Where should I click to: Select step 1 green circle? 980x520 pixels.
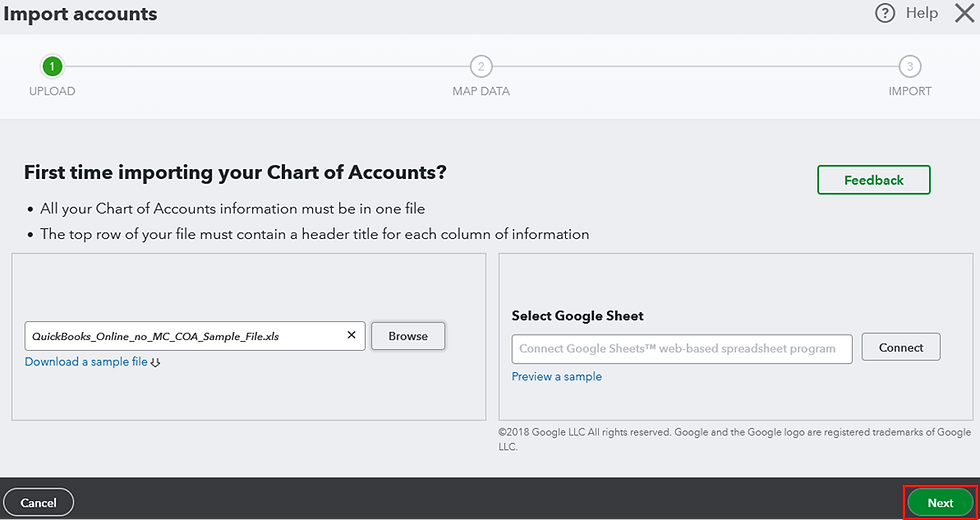click(52, 67)
